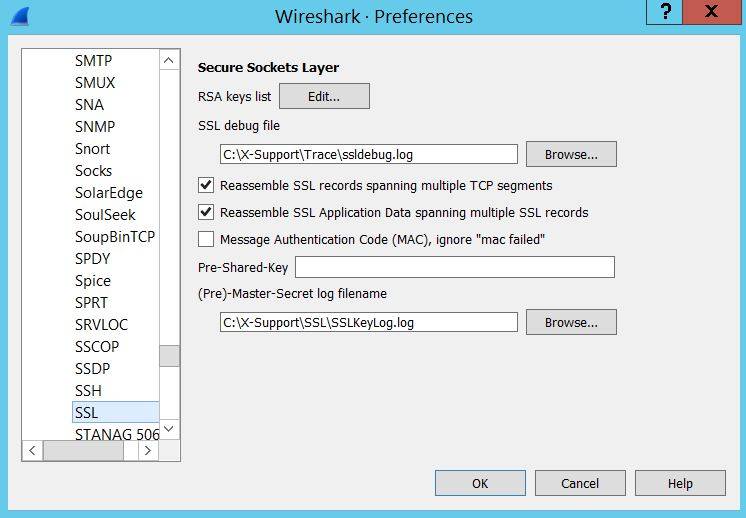Select Spice in protocol list
The width and height of the screenshot is (746, 518).
tap(93, 281)
